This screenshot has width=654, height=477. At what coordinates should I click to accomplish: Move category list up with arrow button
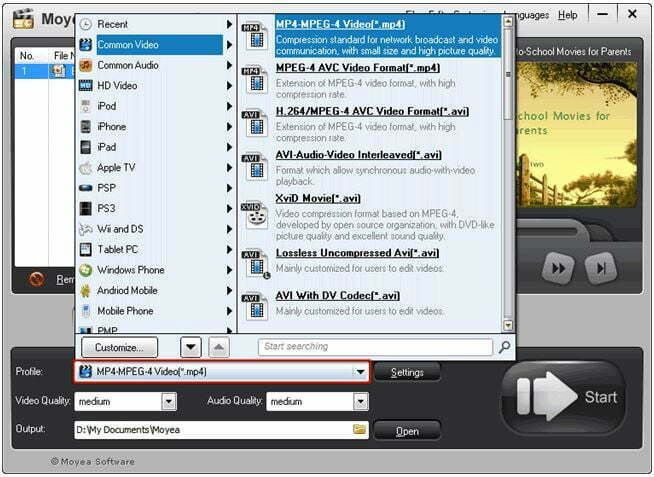219,347
